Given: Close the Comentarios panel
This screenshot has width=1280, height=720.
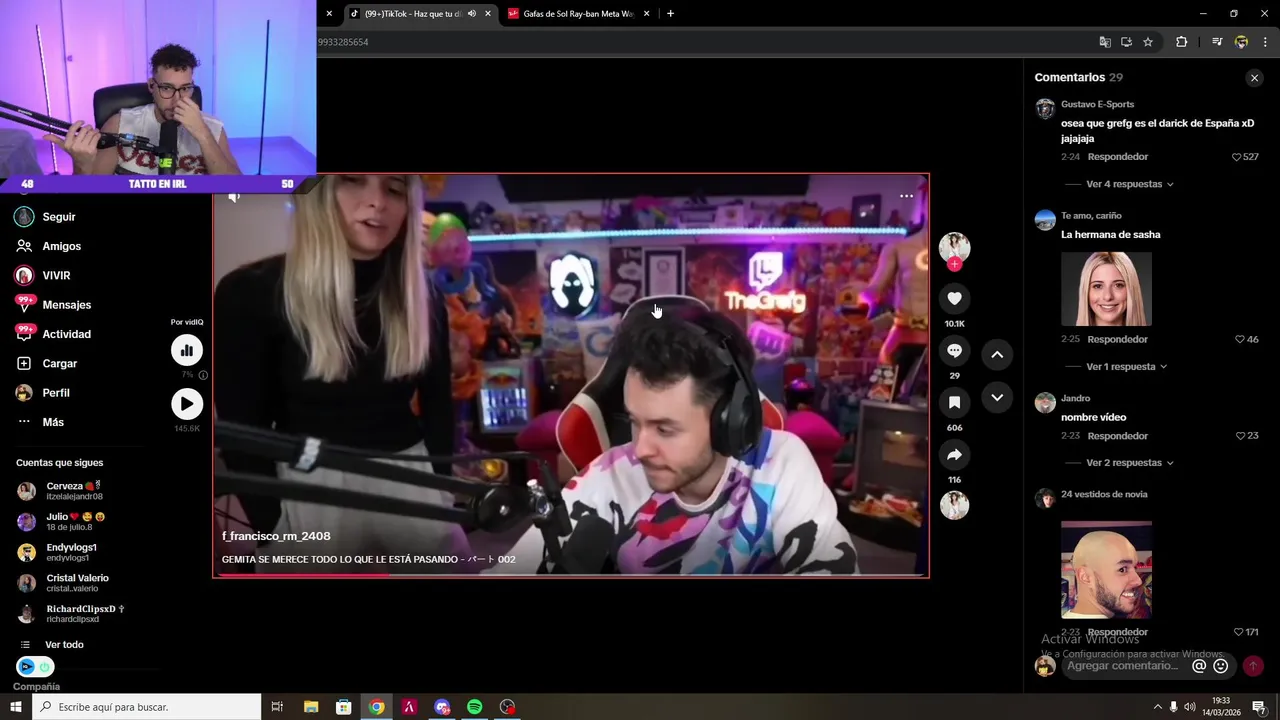Looking at the screenshot, I should click(x=1254, y=78).
